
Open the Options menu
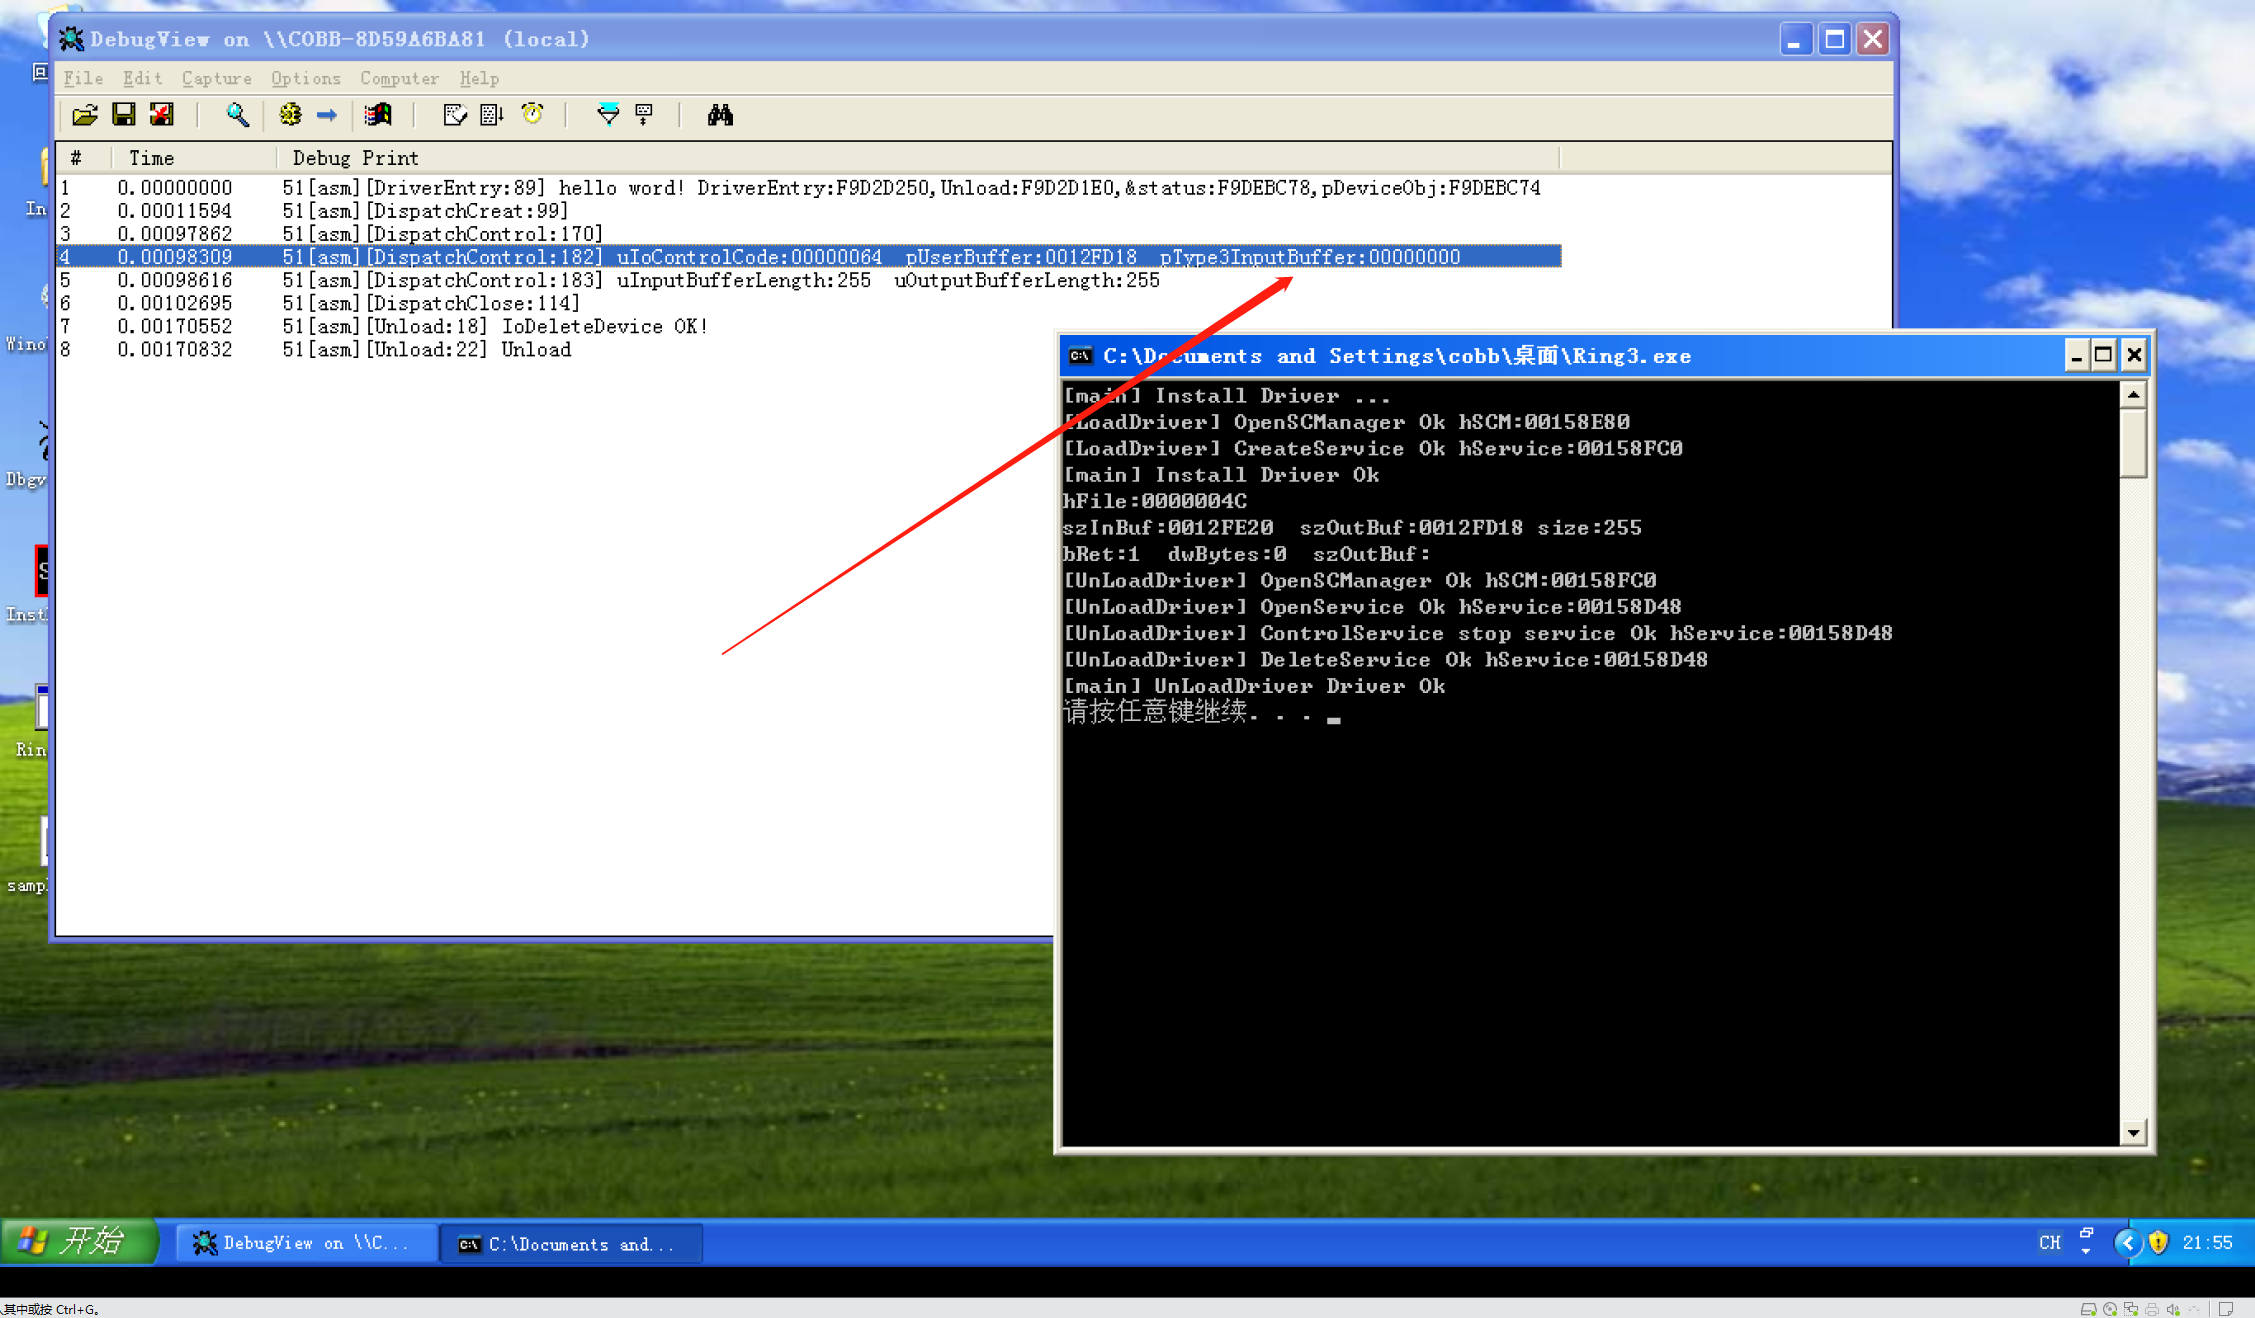pos(305,78)
